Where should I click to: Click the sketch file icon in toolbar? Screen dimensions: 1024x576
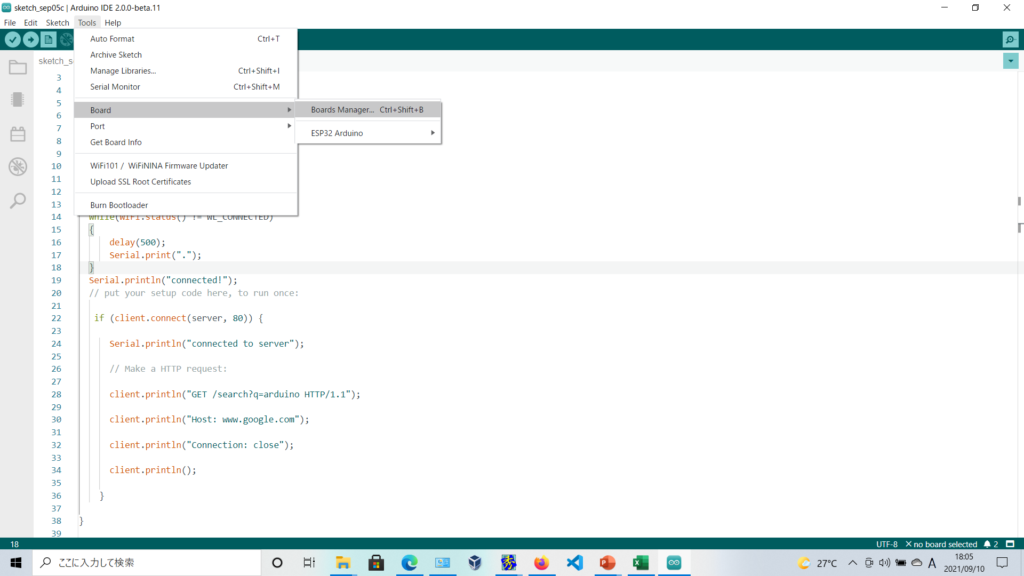click(48, 40)
